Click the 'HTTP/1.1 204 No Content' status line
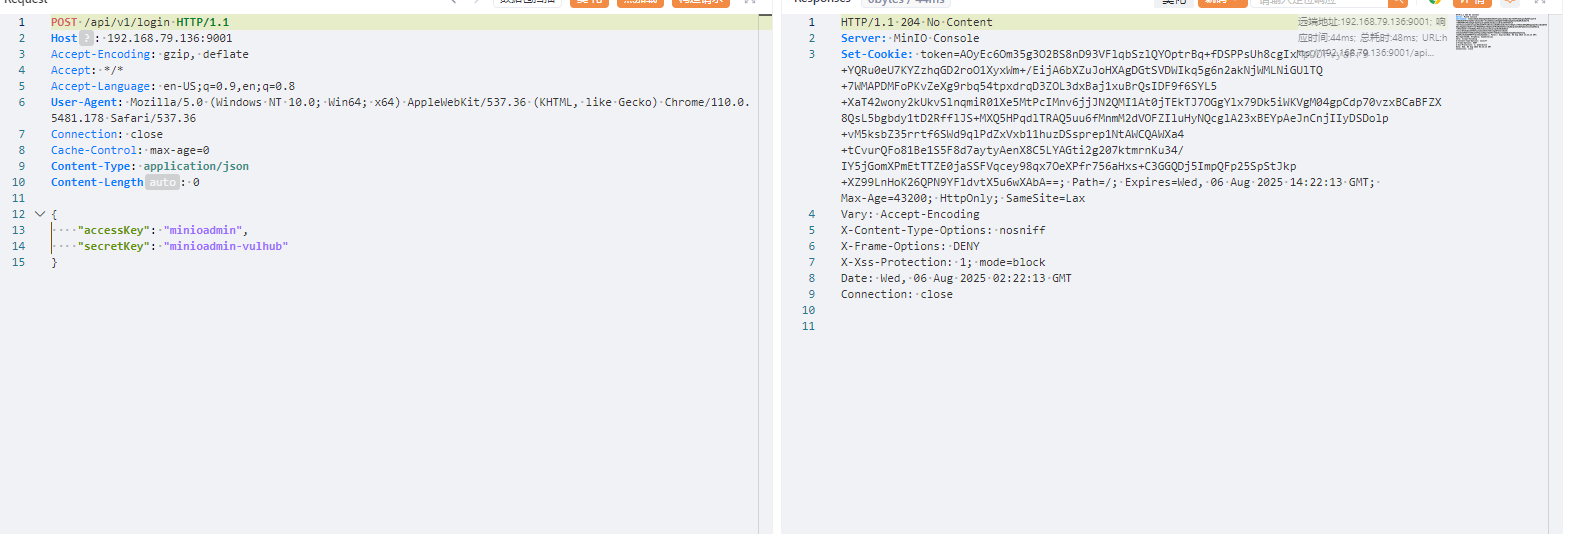This screenshot has width=1573, height=534. point(917,22)
